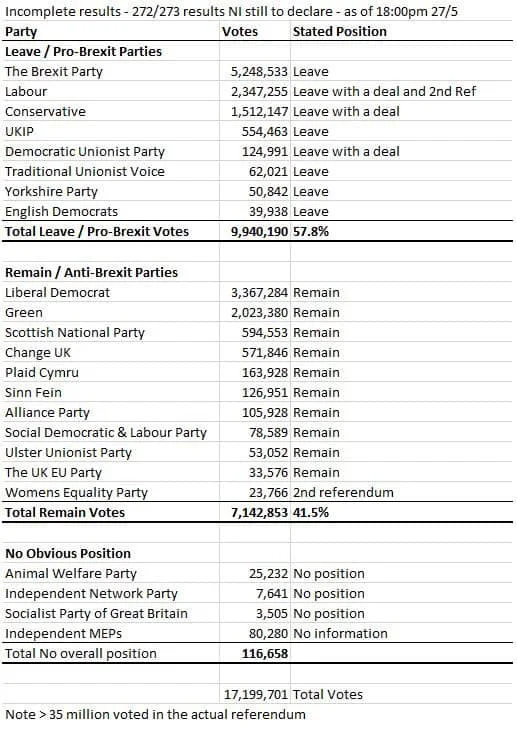Select the Green party name cell
This screenshot has height=731, width=517.
110,312
